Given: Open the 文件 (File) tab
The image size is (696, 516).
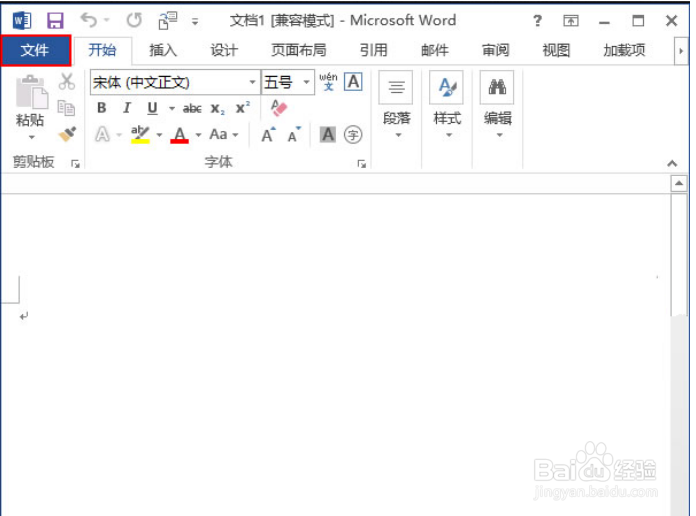Looking at the screenshot, I should tap(35, 50).
